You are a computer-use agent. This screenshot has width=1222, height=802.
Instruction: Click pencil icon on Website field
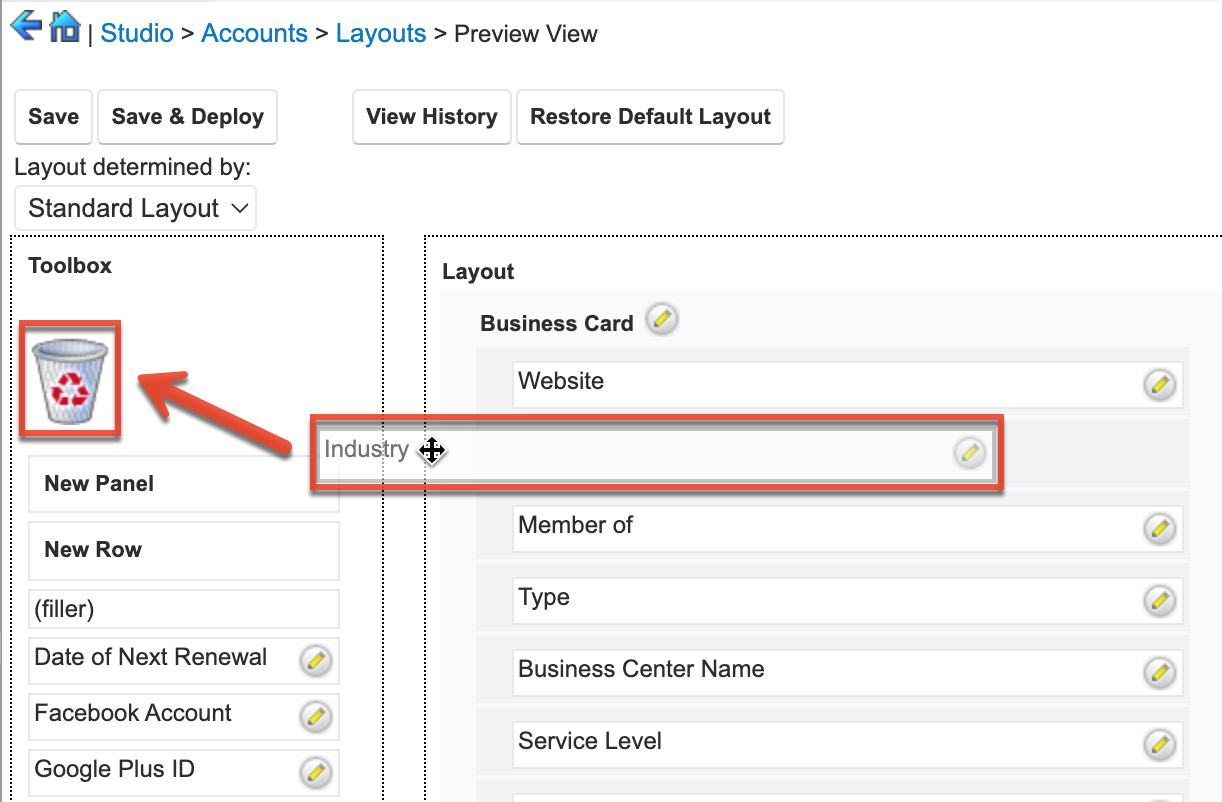tap(1159, 384)
